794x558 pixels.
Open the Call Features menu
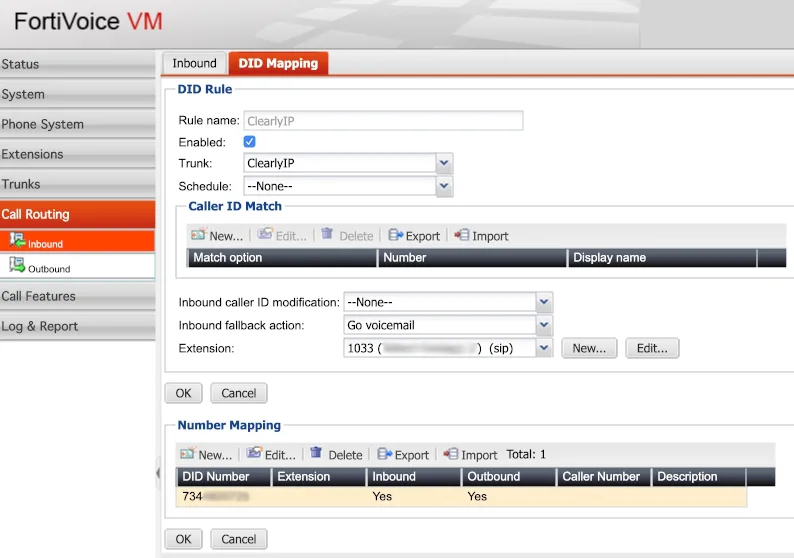point(77,296)
